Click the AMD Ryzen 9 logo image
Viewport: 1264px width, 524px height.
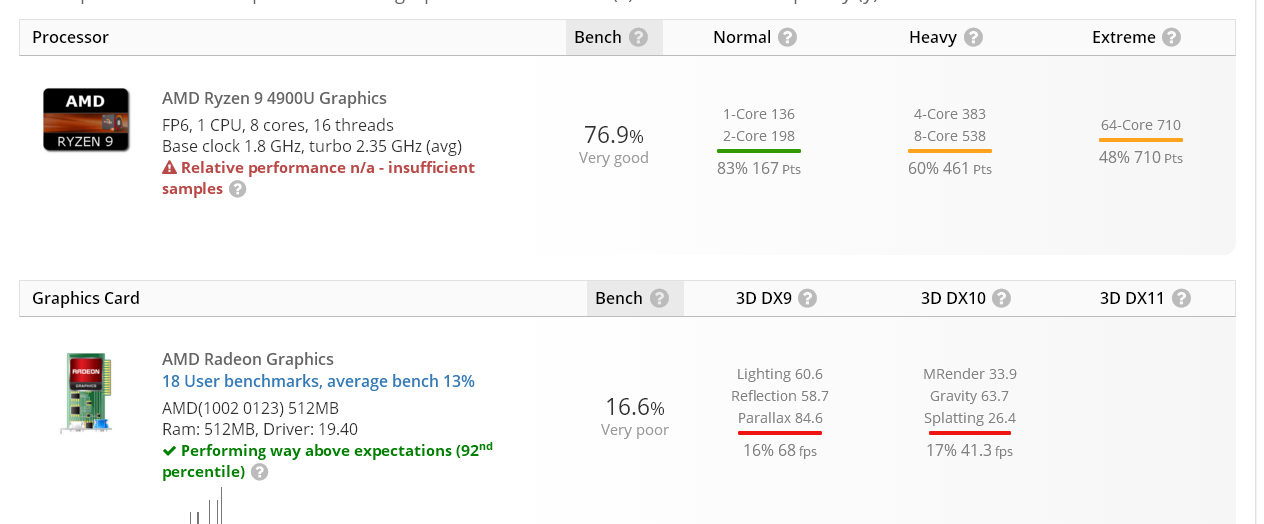(x=86, y=120)
